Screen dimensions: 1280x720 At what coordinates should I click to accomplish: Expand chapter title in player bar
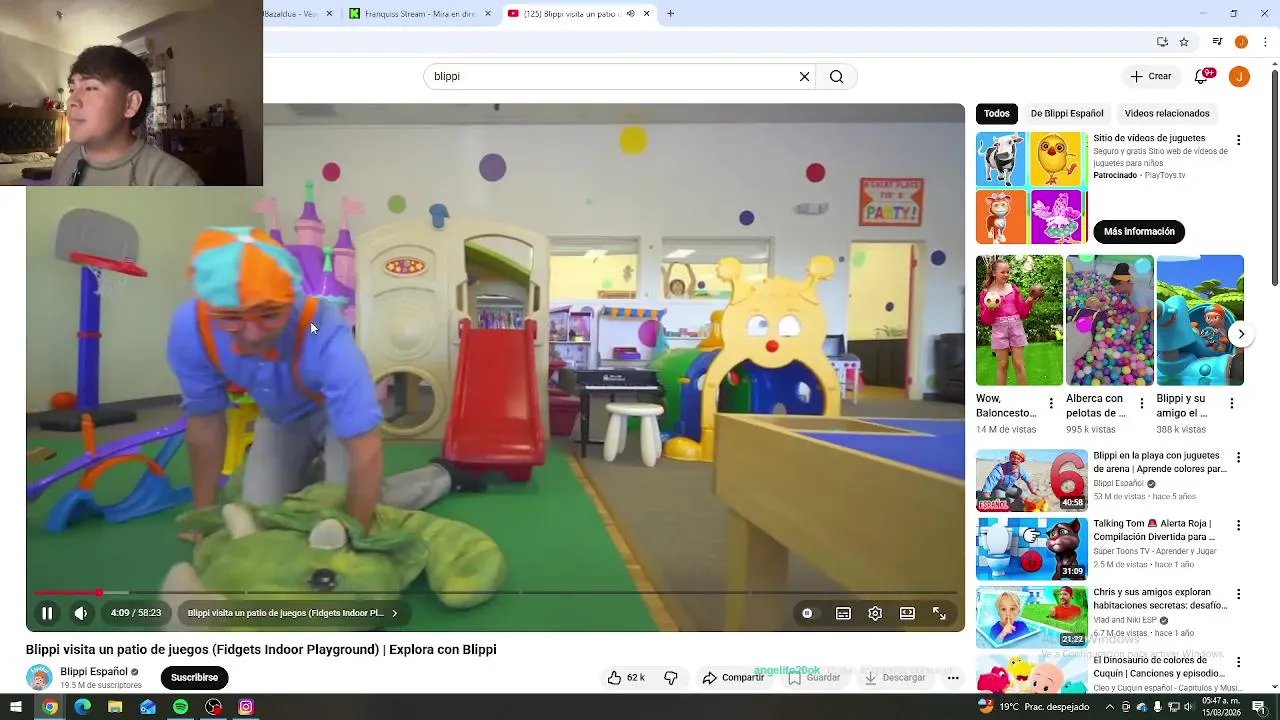click(292, 613)
